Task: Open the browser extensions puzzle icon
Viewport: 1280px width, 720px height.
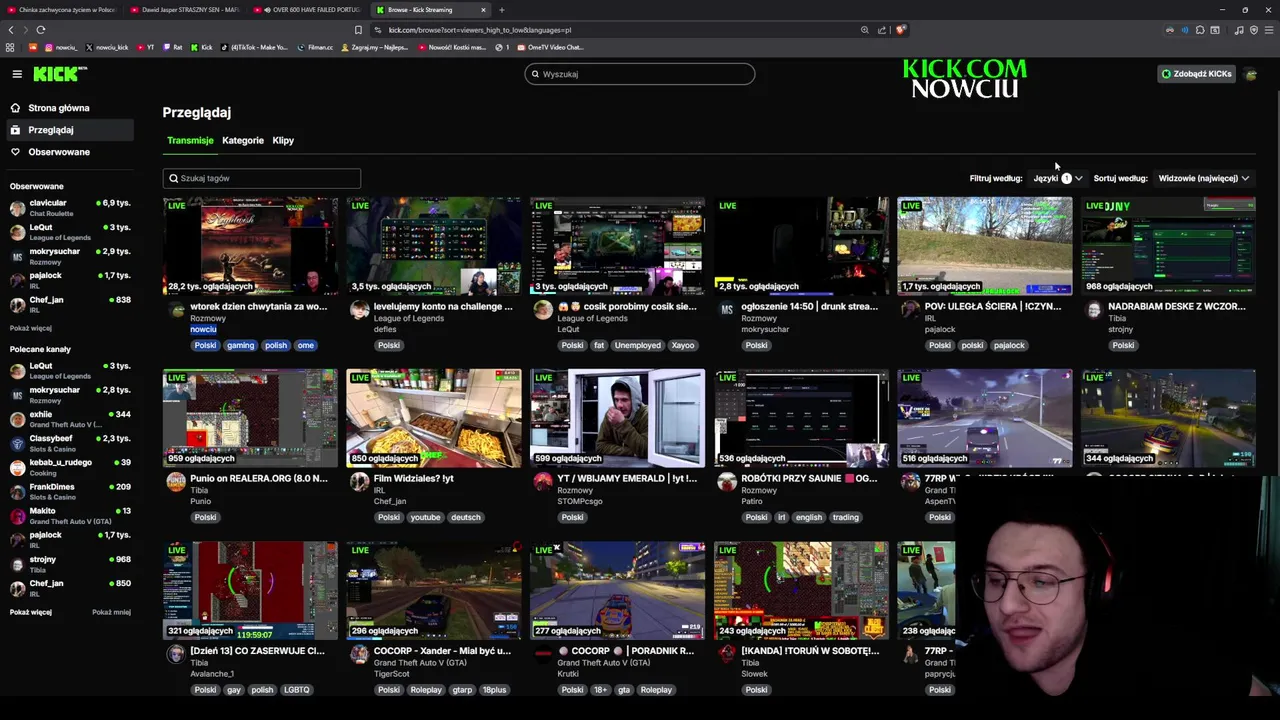Action: click(1200, 30)
